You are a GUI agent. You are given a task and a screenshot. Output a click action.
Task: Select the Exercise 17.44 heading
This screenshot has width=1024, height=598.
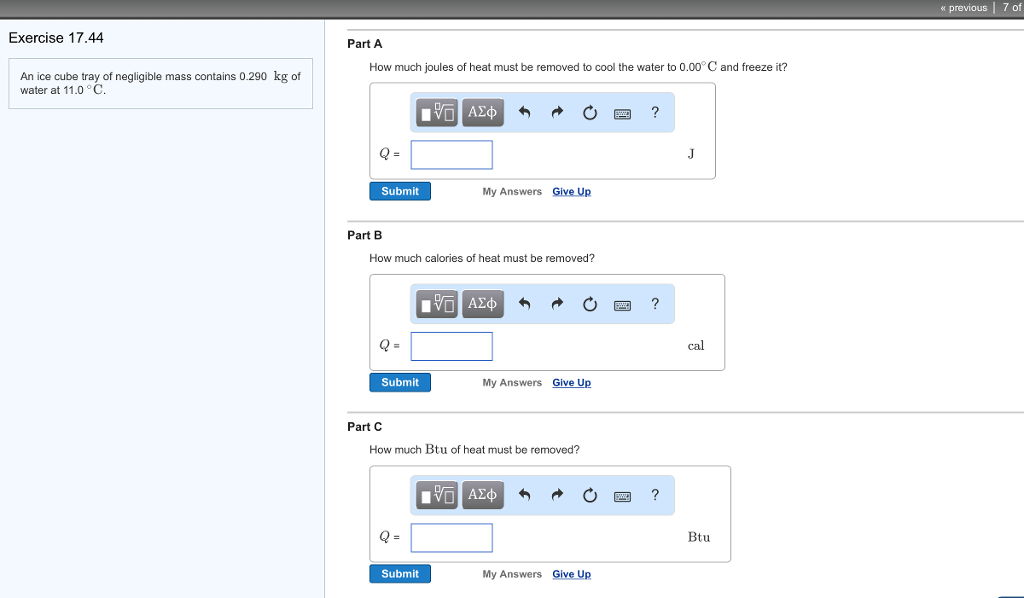coord(56,38)
